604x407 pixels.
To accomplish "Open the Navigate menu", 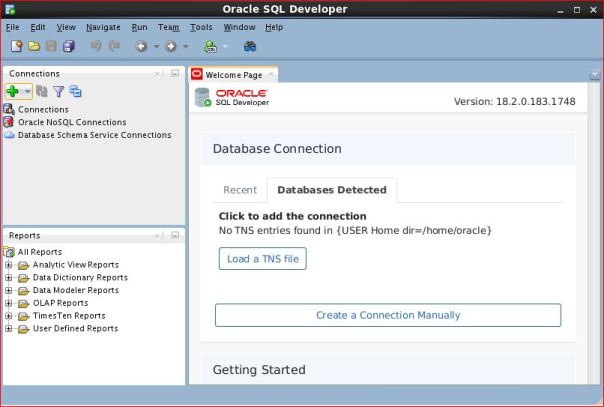I will tap(103, 27).
